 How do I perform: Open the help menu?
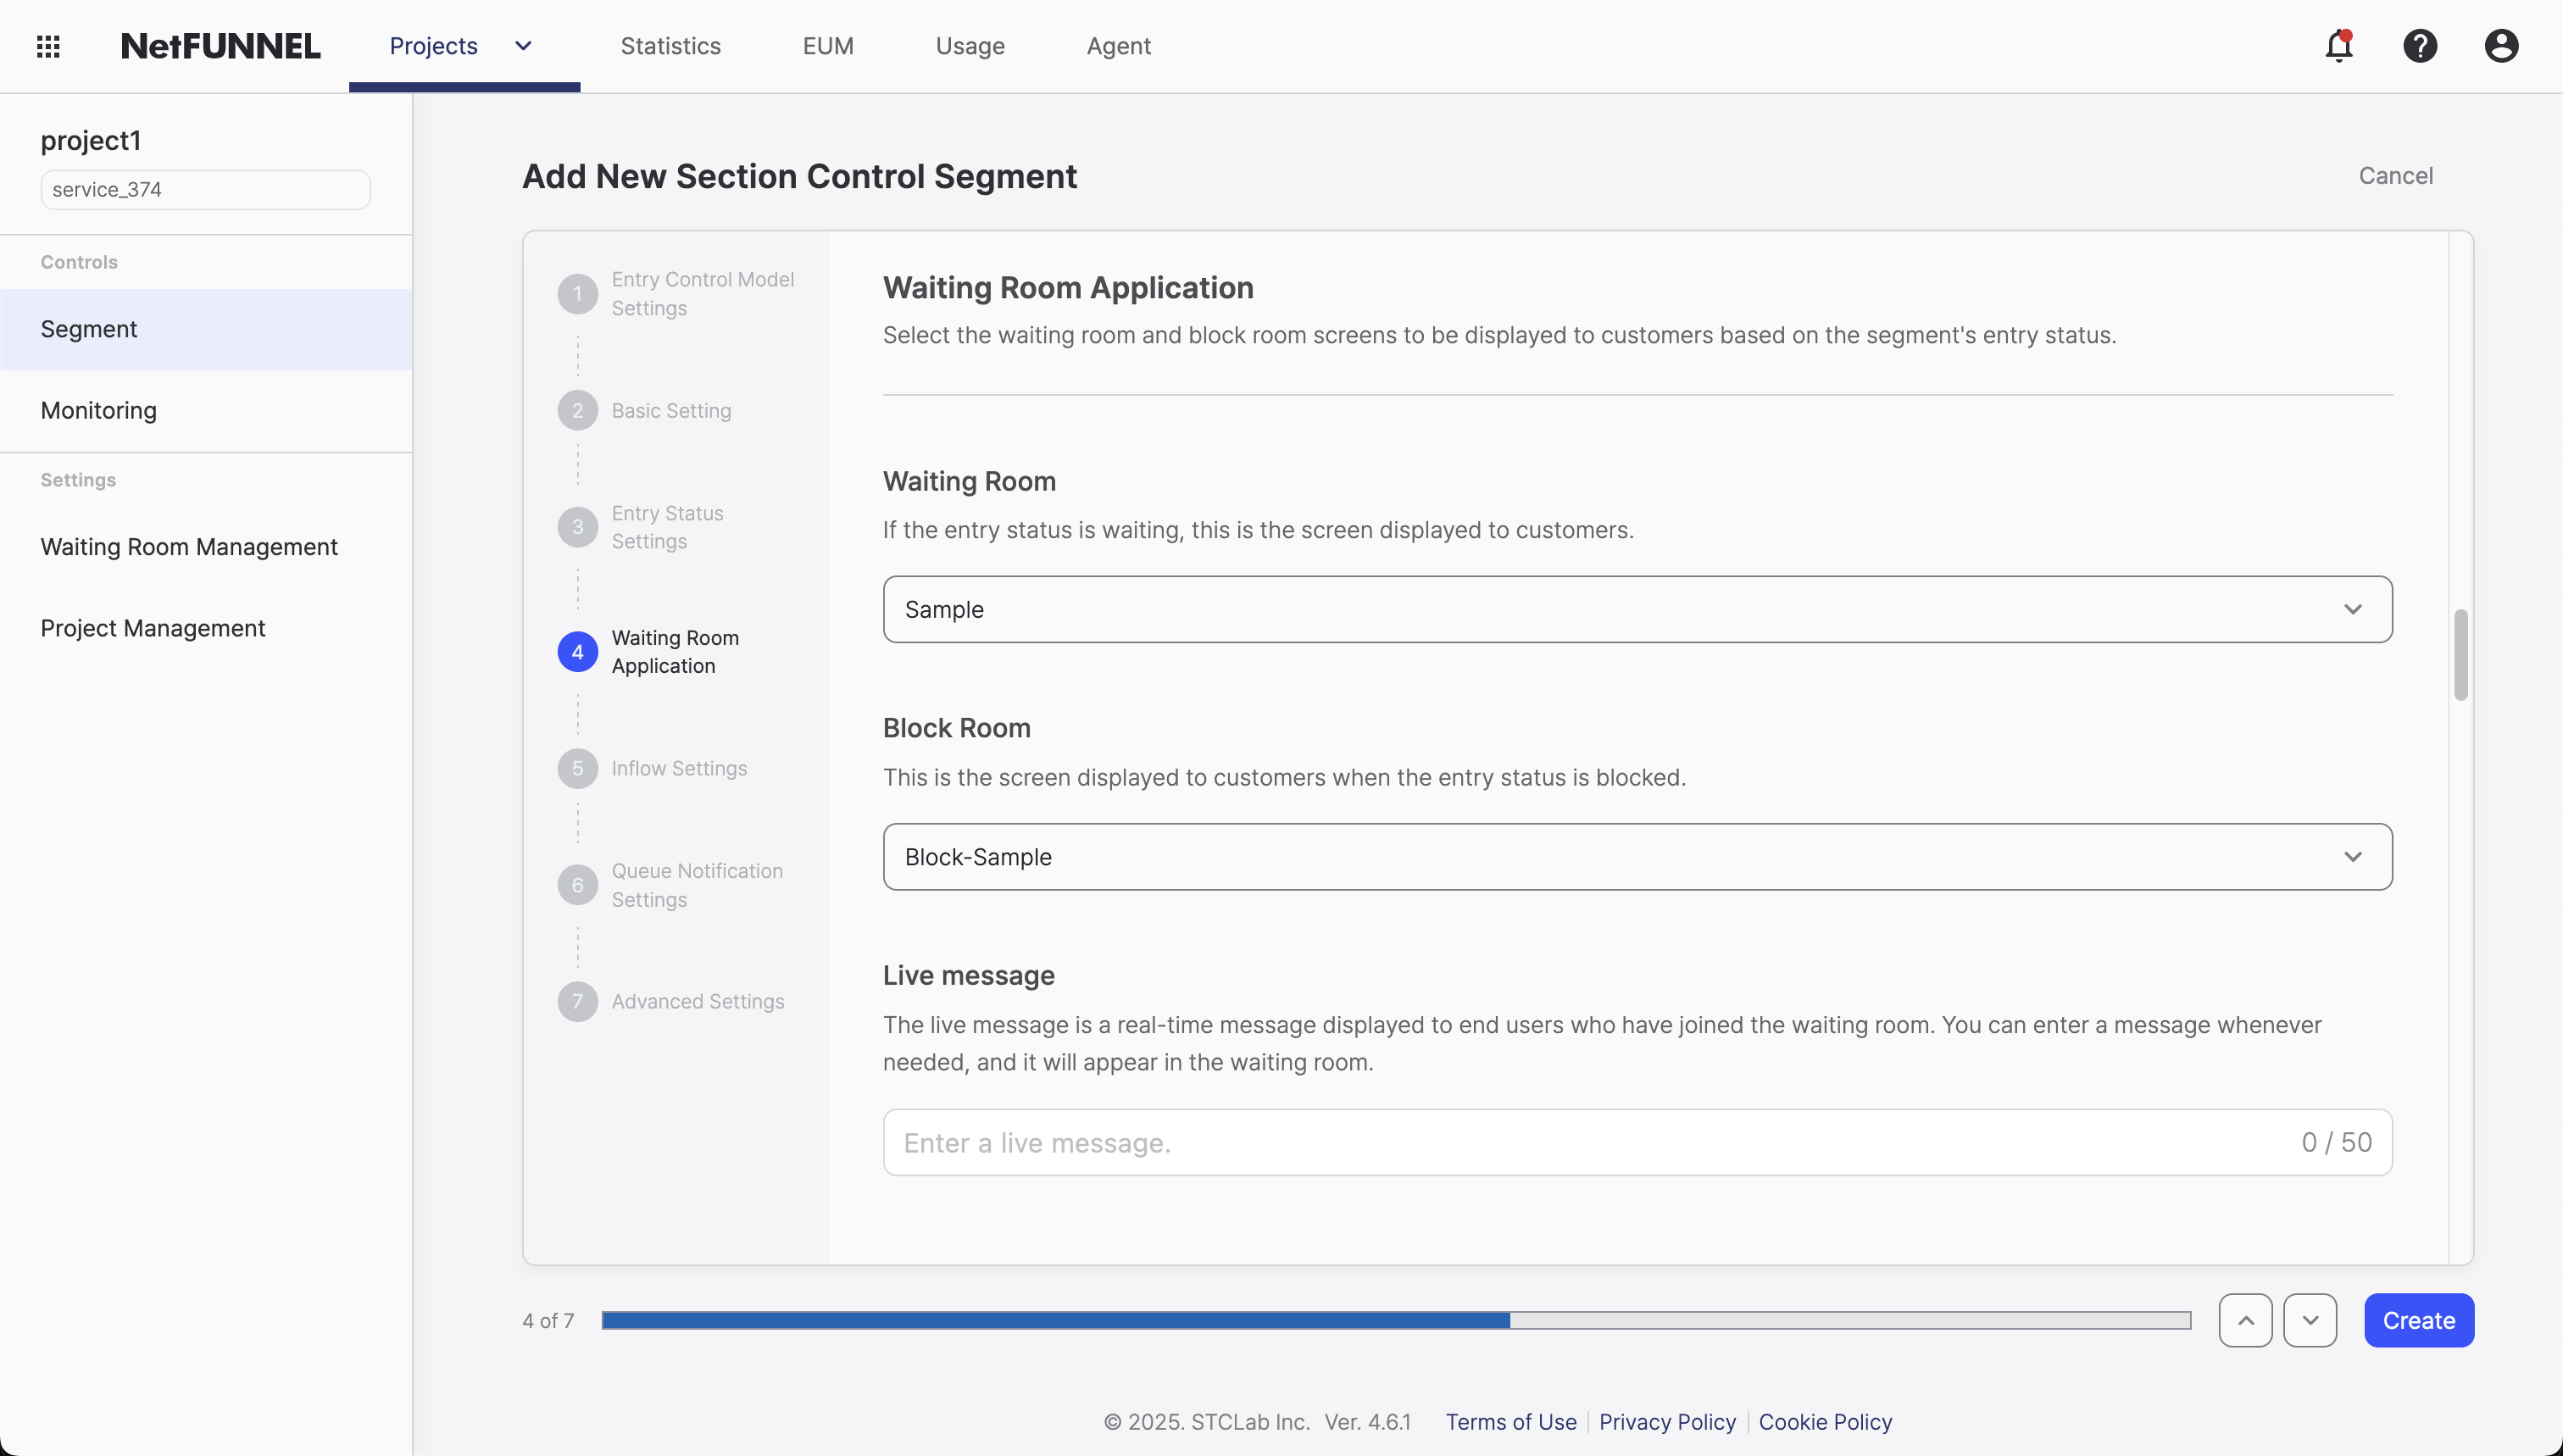tap(2420, 46)
